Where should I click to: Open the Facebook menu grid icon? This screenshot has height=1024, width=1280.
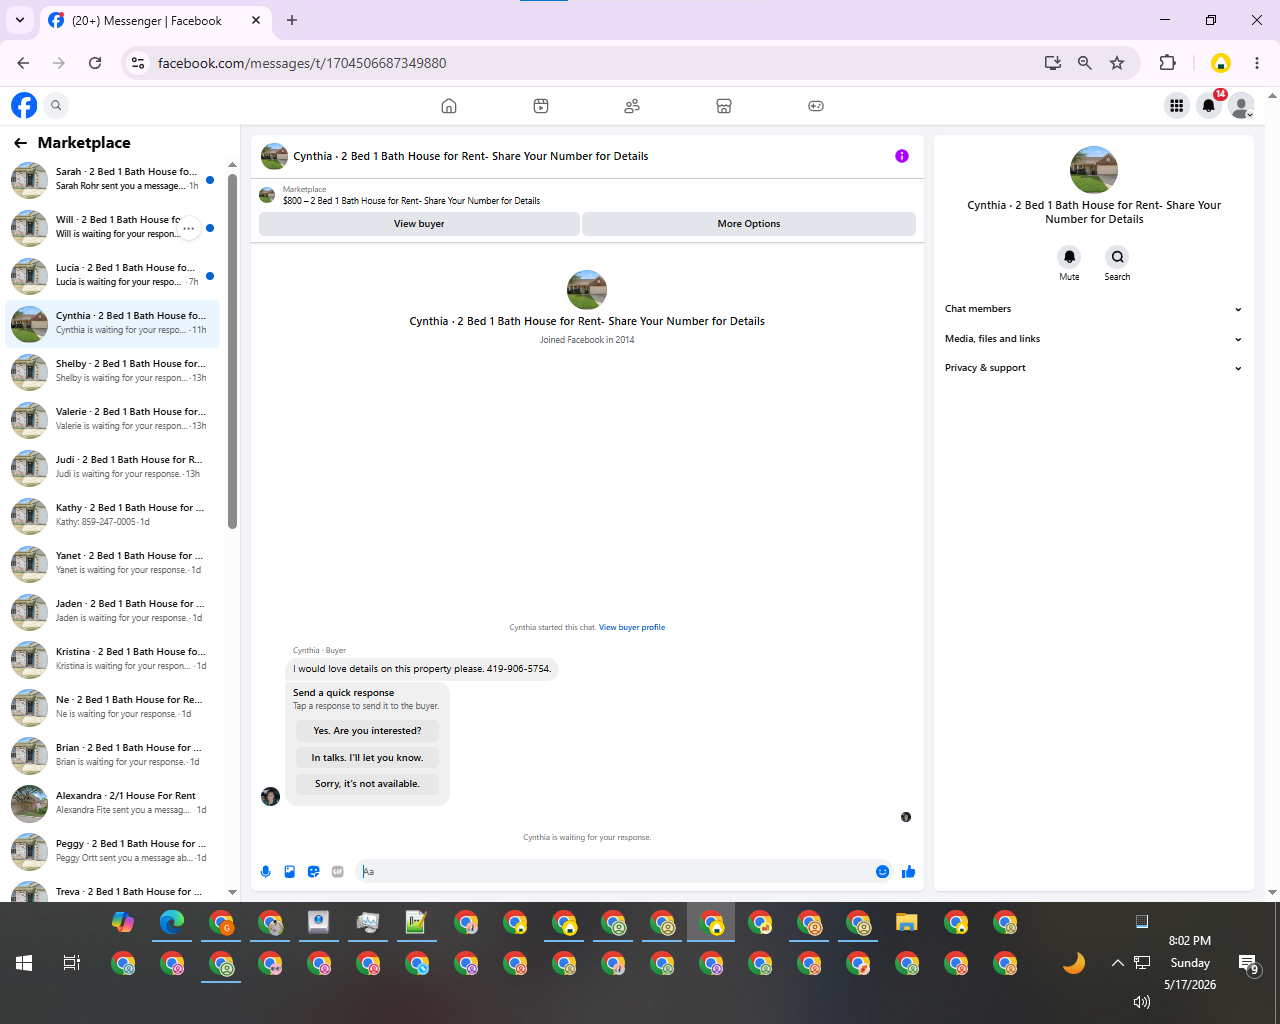click(x=1177, y=105)
